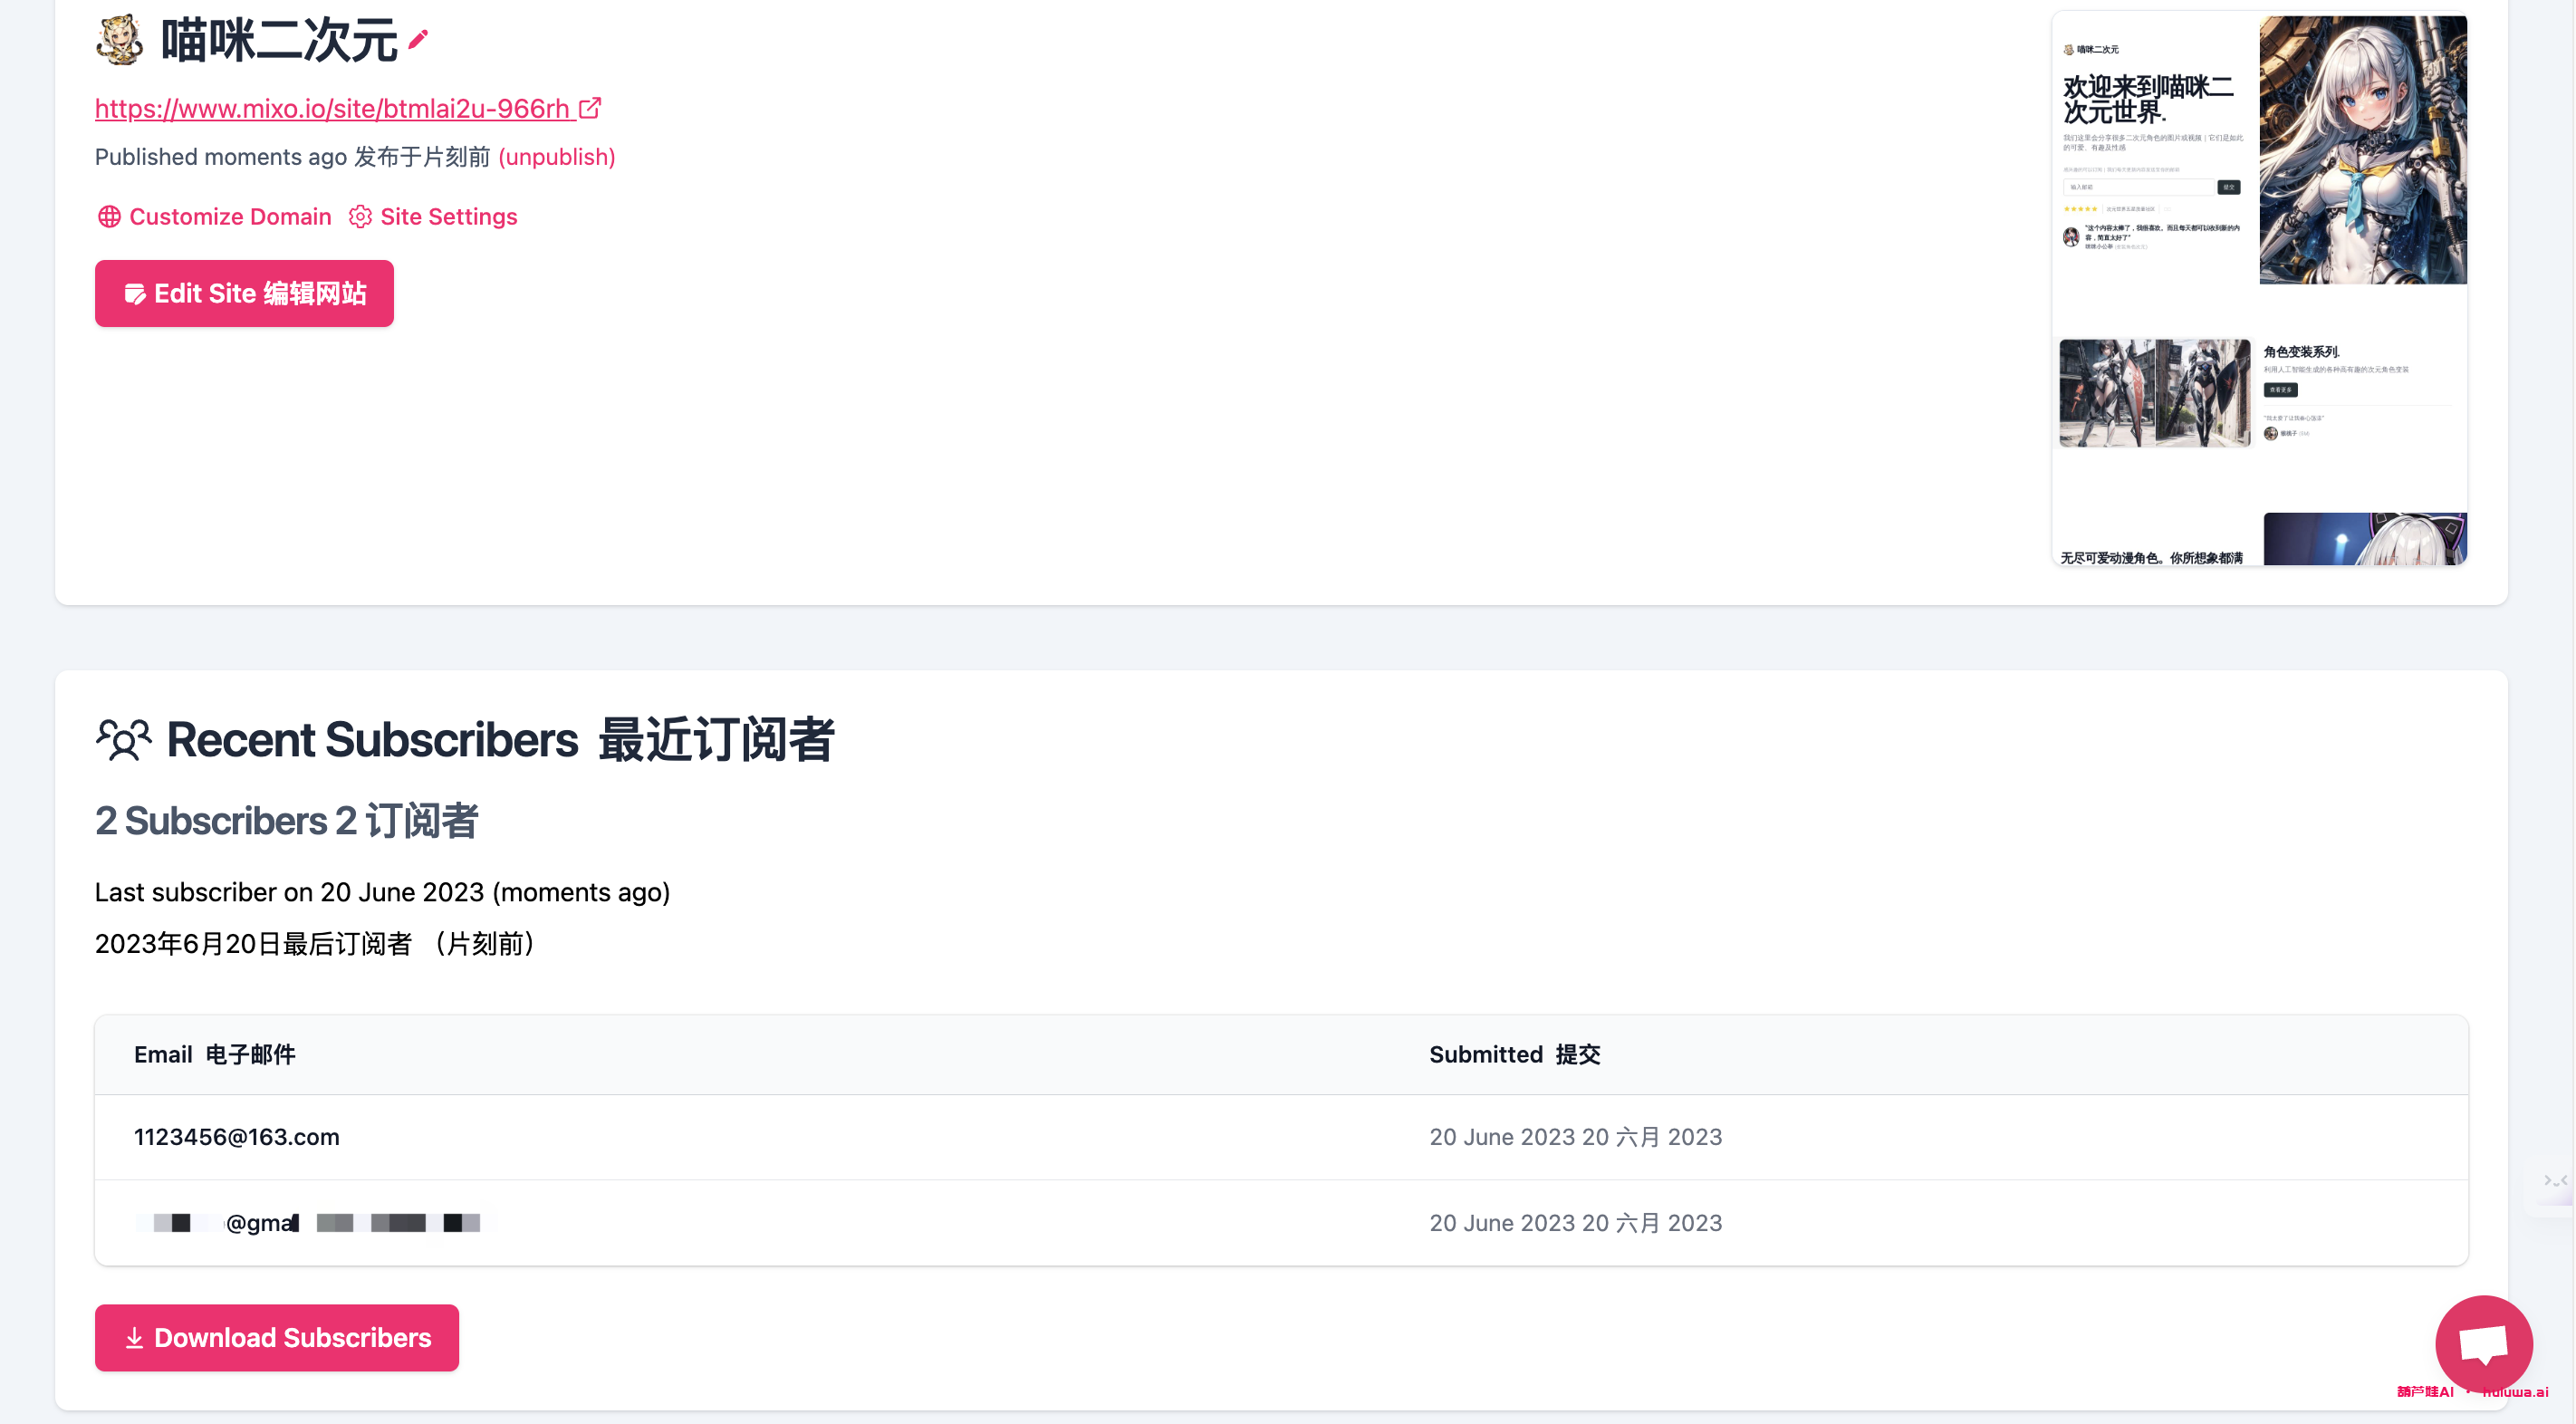Click the site URL hyperlink
This screenshot has width=2576, height=1424.
pyautogui.click(x=347, y=107)
